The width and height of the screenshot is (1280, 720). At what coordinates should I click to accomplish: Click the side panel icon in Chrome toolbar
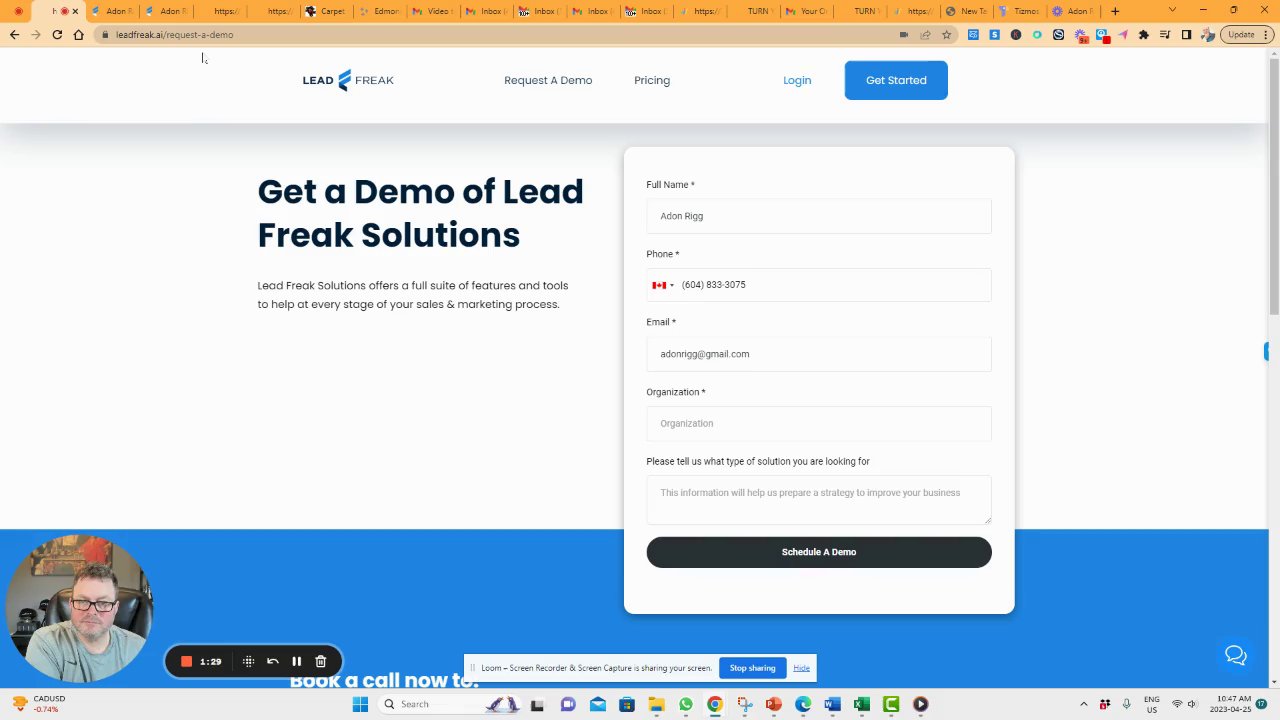point(1186,34)
